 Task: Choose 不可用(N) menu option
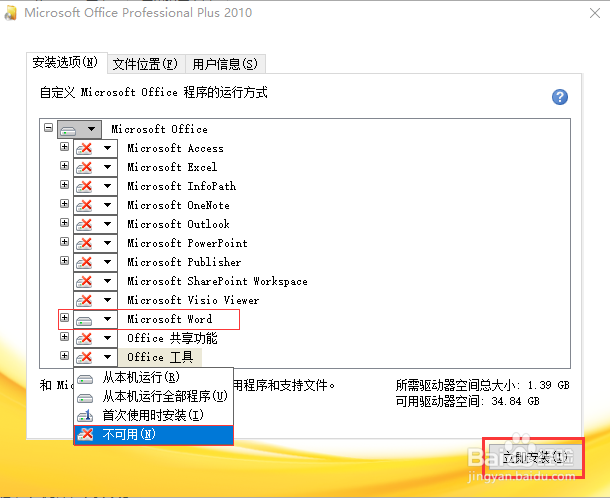click(x=154, y=435)
